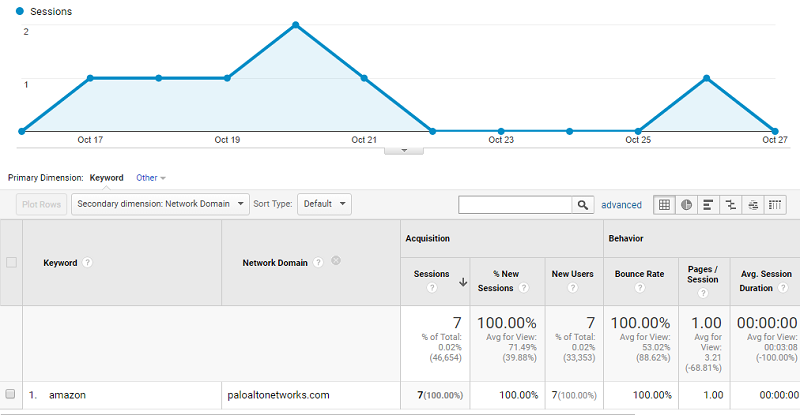The height and width of the screenshot is (415, 800).
Task: Click the Oct 20 peak data point
Action: click(x=295, y=24)
